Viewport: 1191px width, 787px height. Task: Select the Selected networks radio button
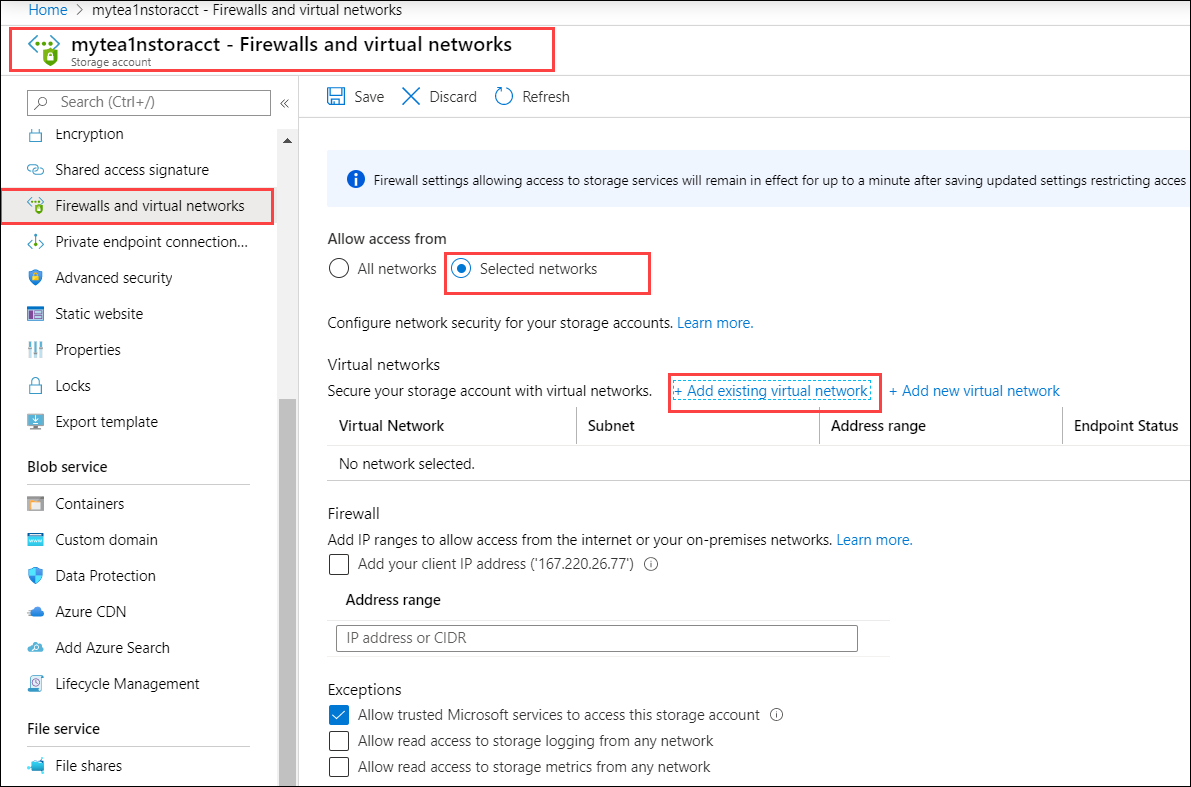click(461, 269)
